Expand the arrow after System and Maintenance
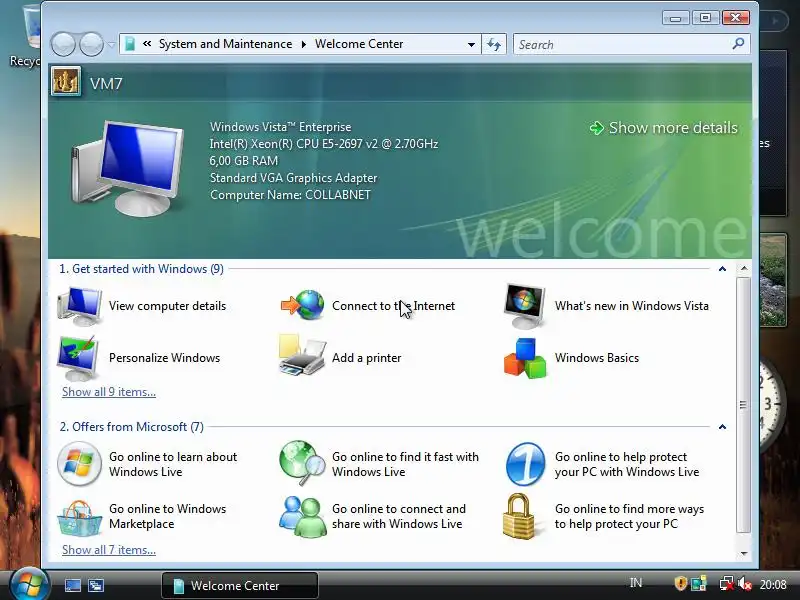Screen dimensions: 800x600 [304, 44]
